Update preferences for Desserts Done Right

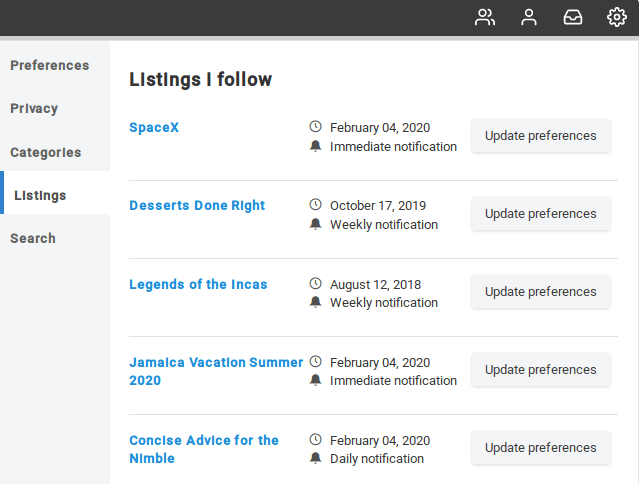tap(540, 214)
